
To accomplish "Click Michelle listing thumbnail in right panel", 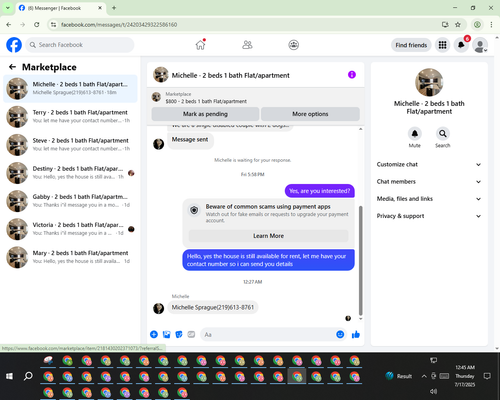I will 429,82.
